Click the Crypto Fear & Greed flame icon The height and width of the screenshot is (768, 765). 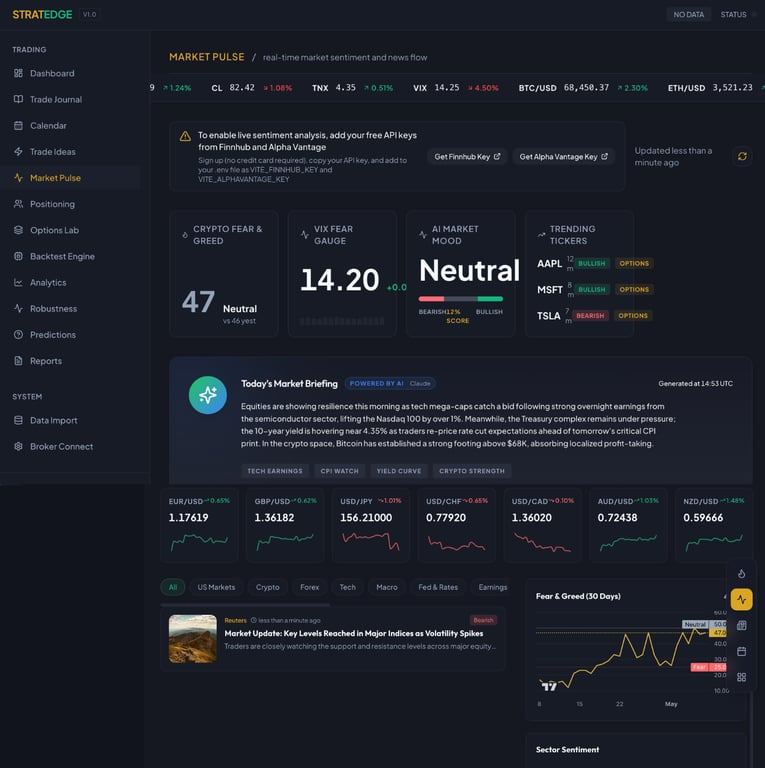click(x=185, y=235)
